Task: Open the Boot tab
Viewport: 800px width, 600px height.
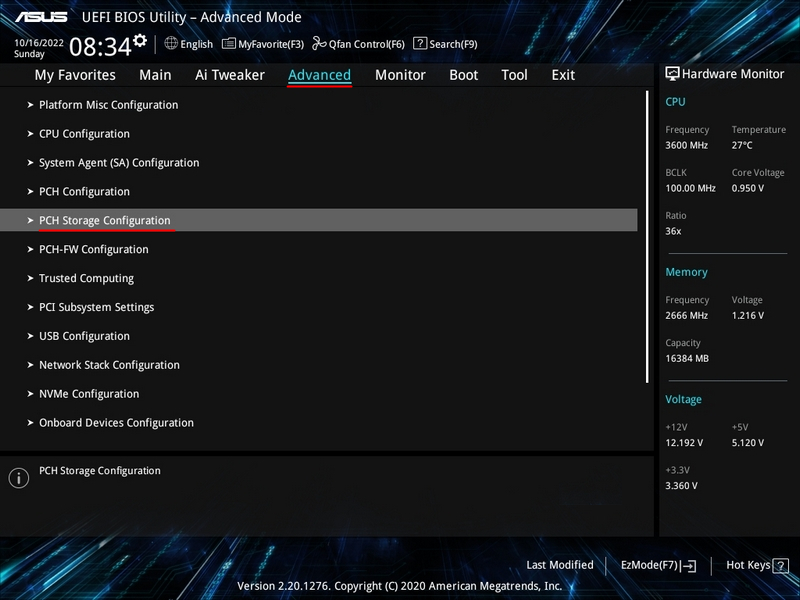Action: click(463, 75)
